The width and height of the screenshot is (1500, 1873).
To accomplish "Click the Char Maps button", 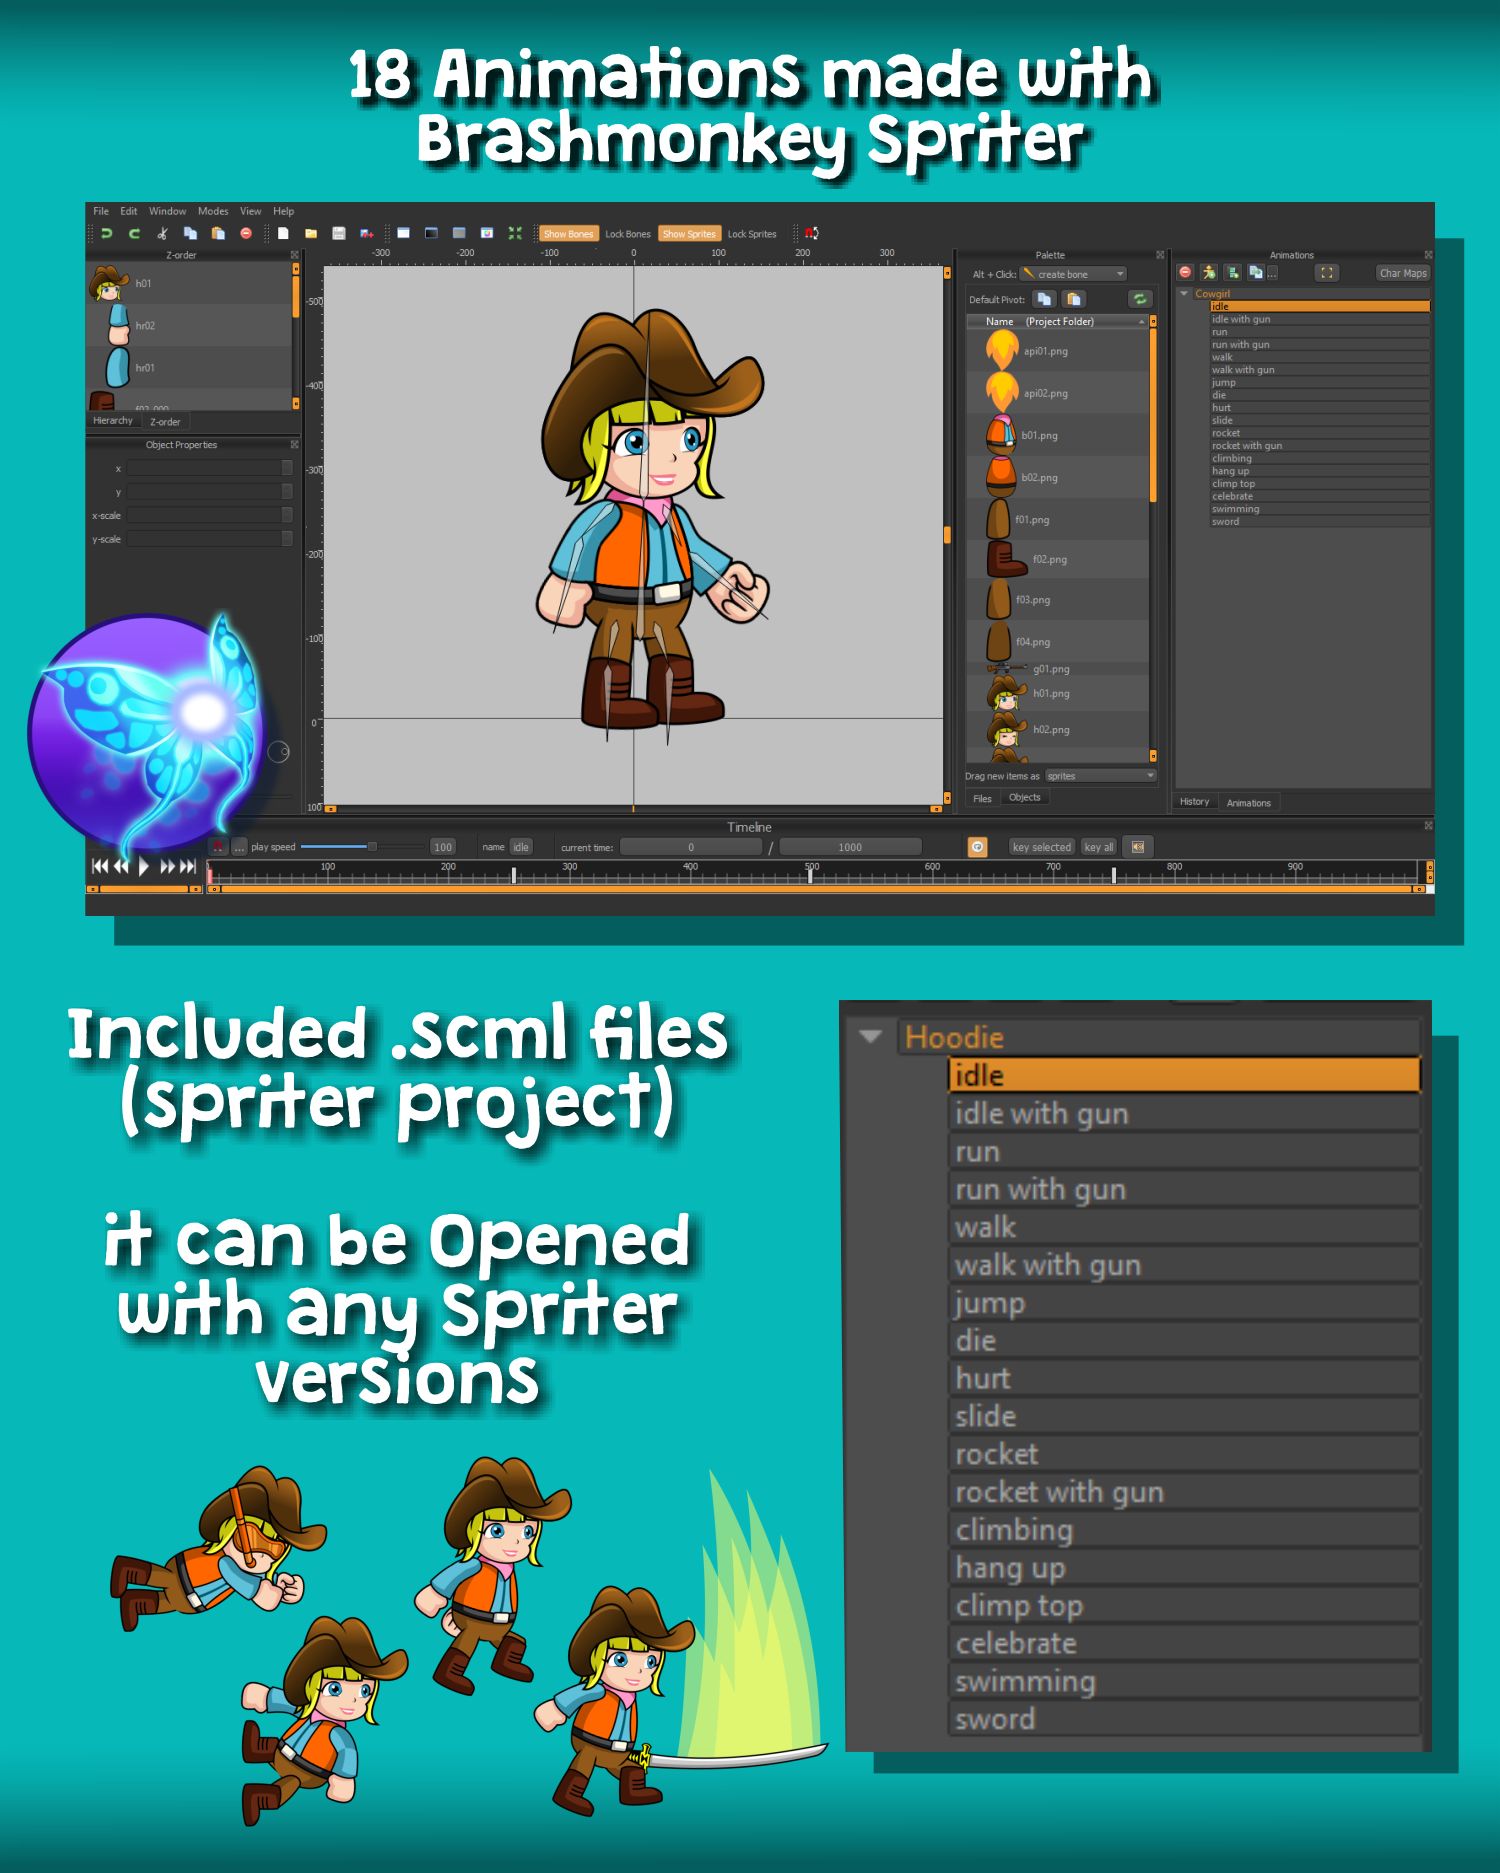I will pyautogui.click(x=1402, y=273).
